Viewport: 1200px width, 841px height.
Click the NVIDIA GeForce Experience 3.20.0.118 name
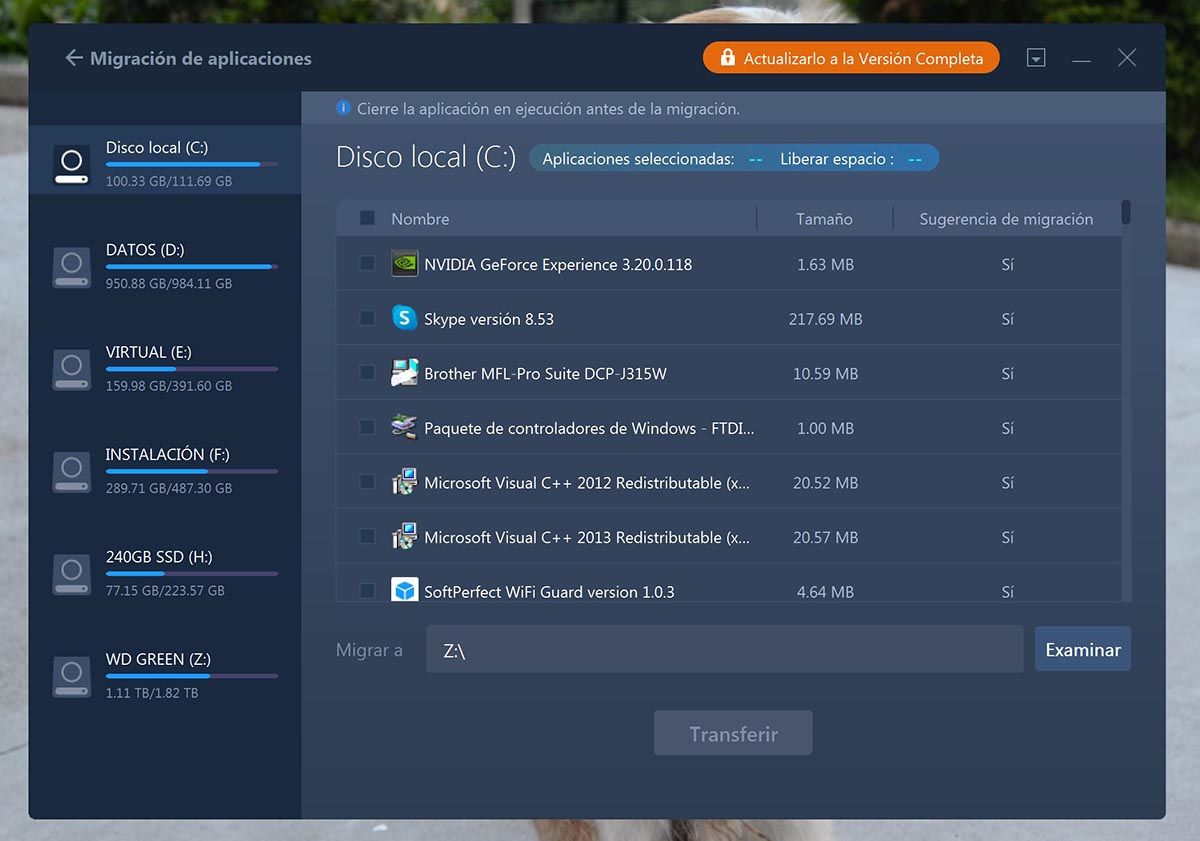pos(558,264)
